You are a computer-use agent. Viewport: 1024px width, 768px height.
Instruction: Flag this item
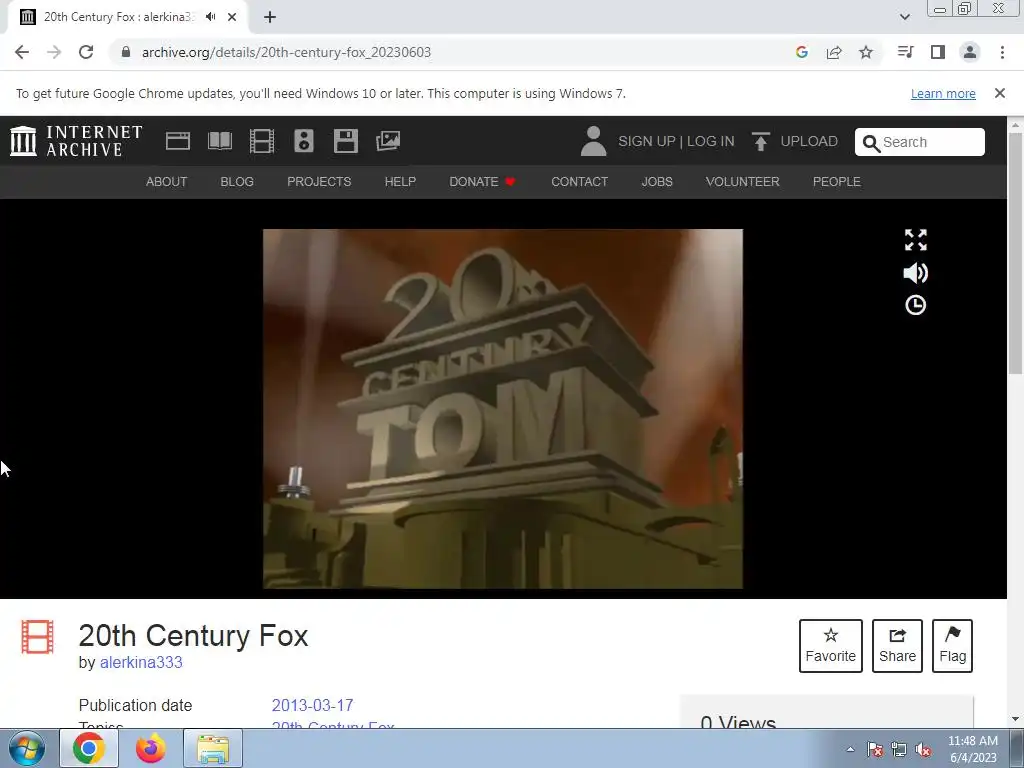tap(952, 646)
